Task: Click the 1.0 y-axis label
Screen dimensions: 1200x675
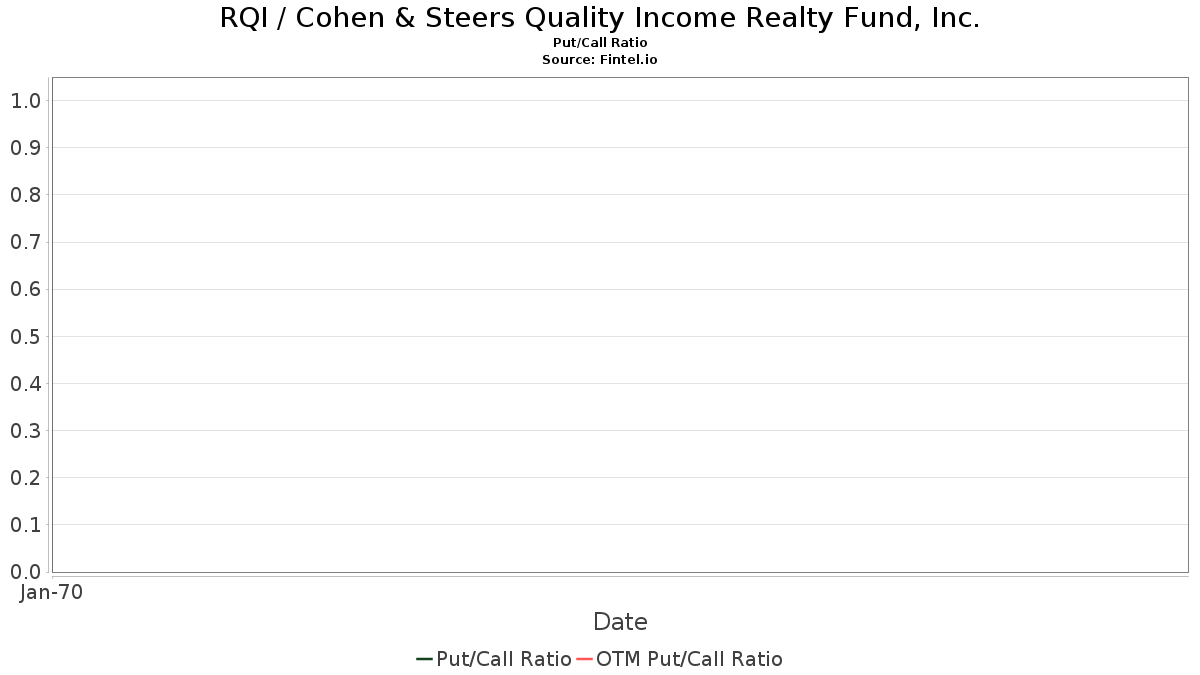Action: pos(26,100)
